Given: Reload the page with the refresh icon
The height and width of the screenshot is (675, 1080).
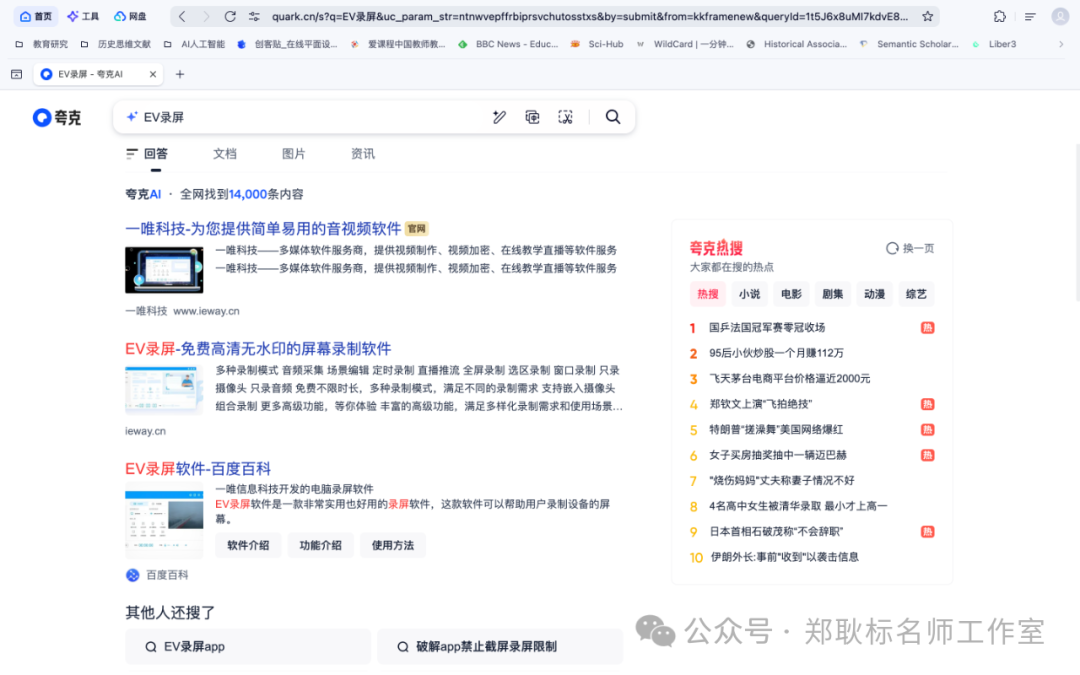Looking at the screenshot, I should pos(230,16).
